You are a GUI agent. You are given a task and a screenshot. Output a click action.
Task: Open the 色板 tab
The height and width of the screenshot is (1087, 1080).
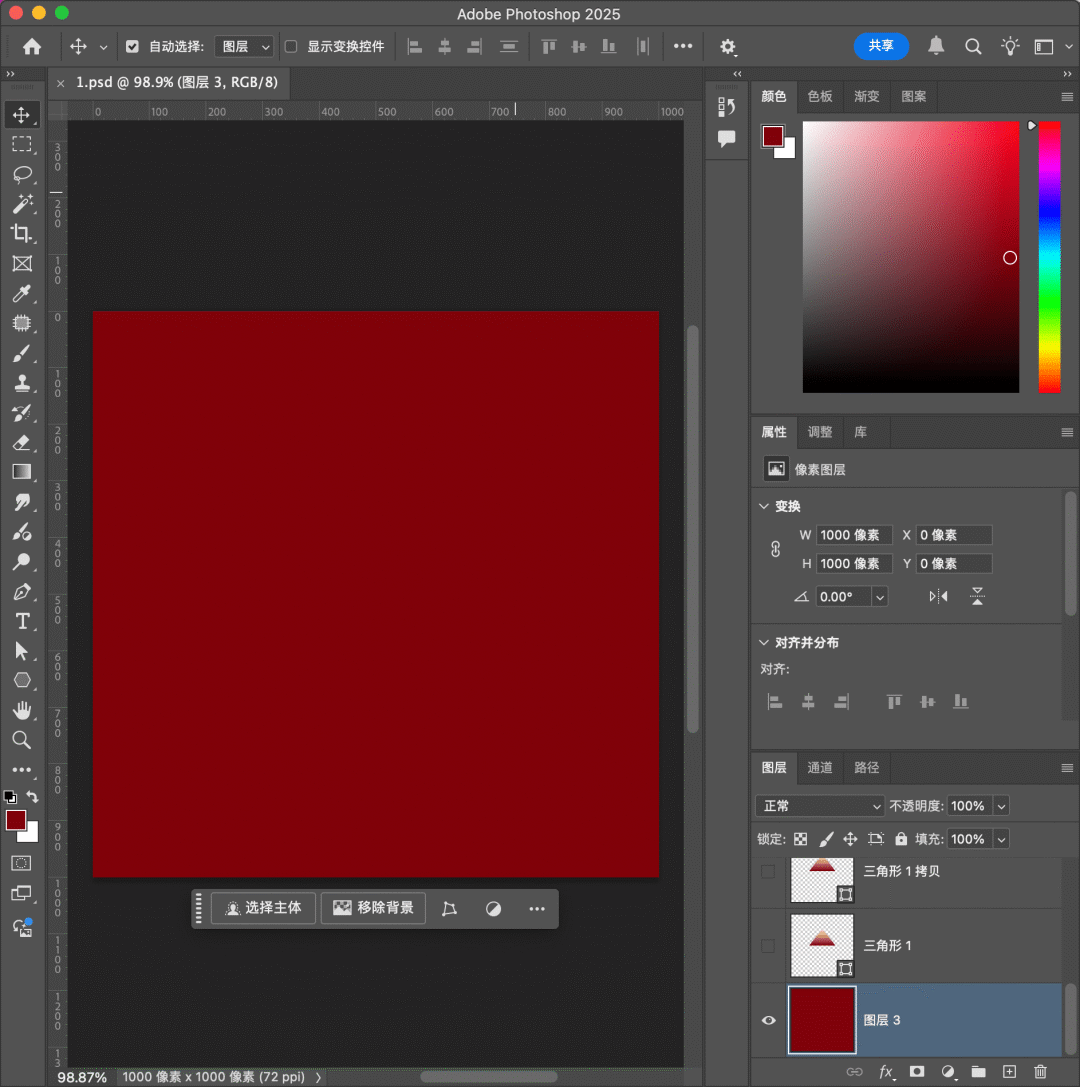click(820, 96)
